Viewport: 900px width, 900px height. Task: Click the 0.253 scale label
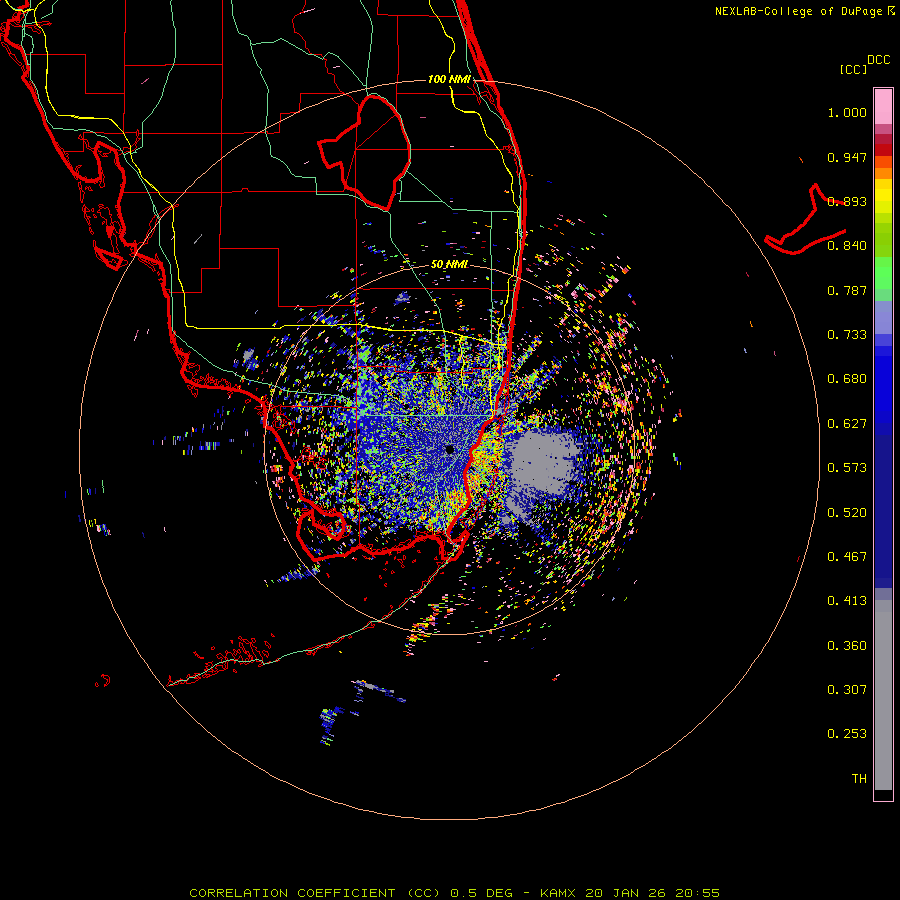tap(847, 734)
